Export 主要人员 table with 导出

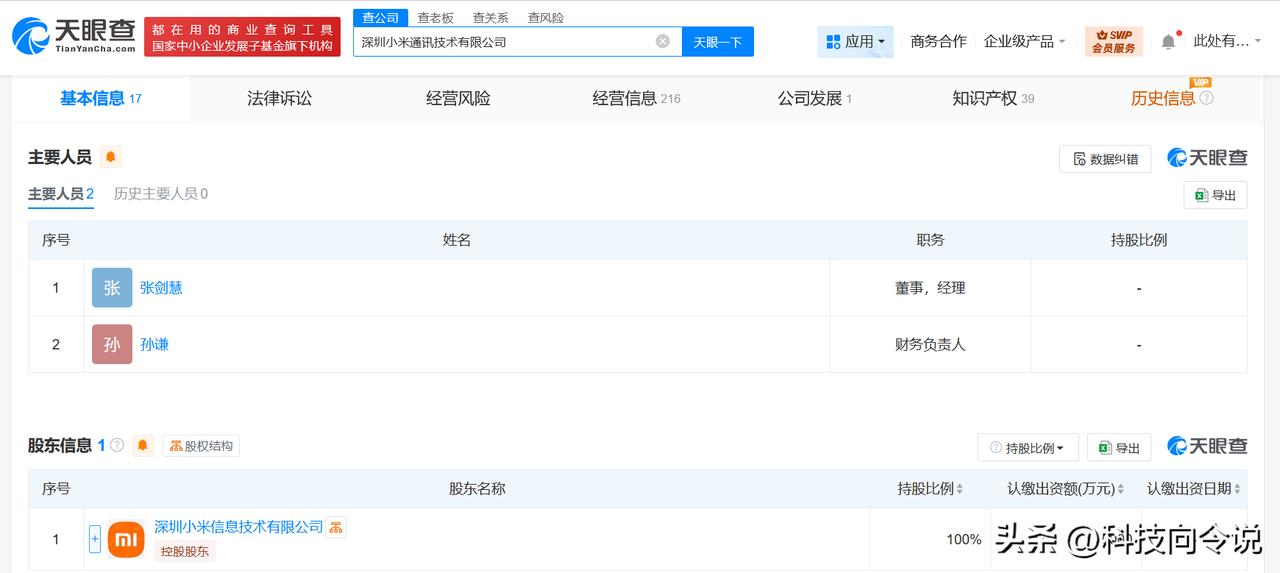point(1215,195)
